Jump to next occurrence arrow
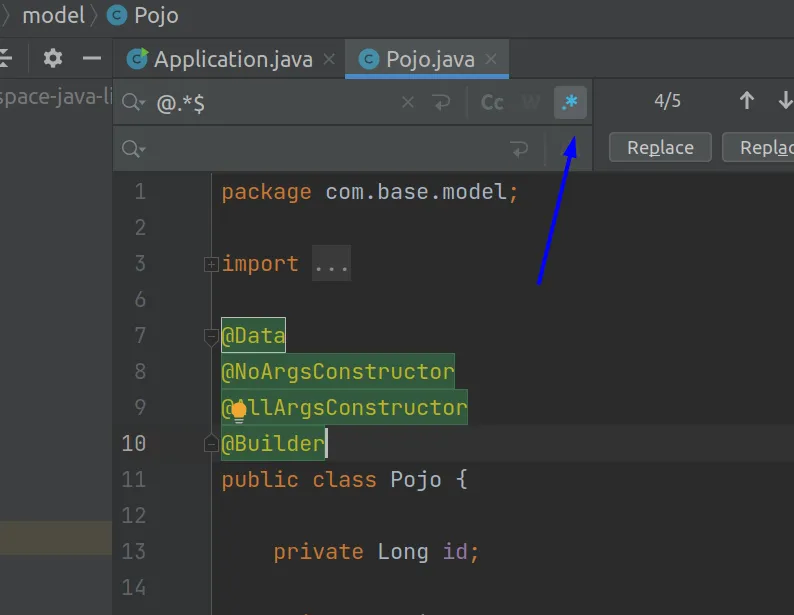This screenshot has width=794, height=615. [x=784, y=101]
